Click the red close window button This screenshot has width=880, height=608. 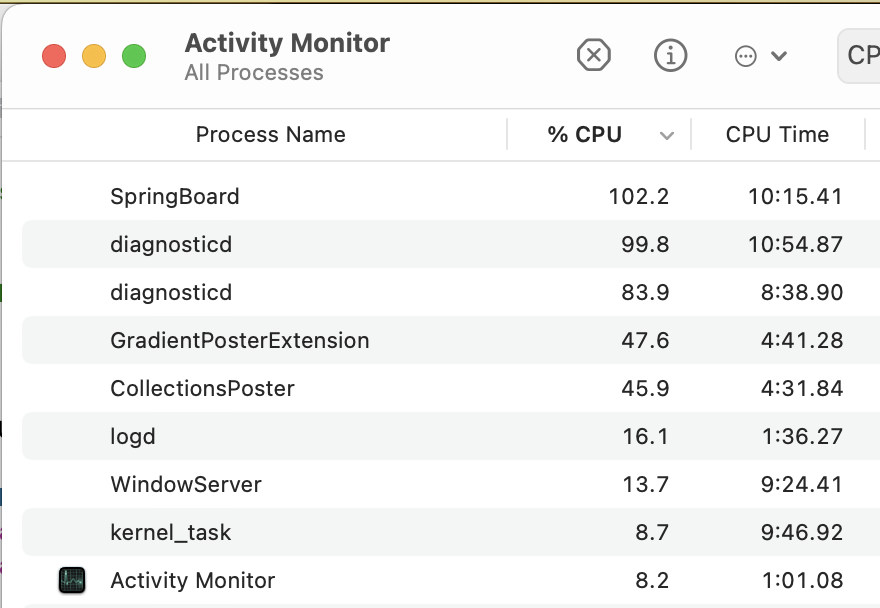(x=54, y=56)
